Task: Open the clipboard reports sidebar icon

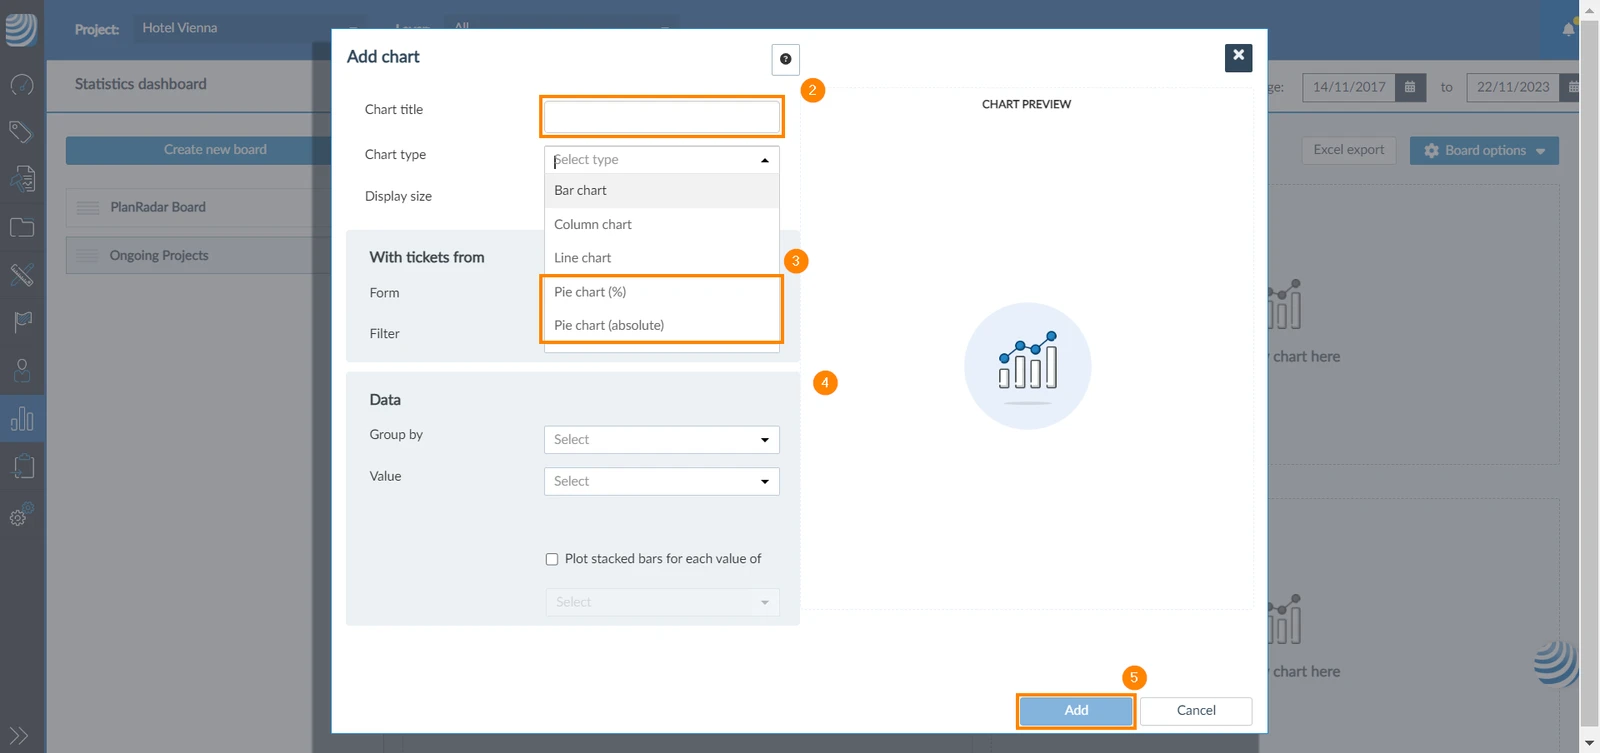Action: [x=22, y=466]
